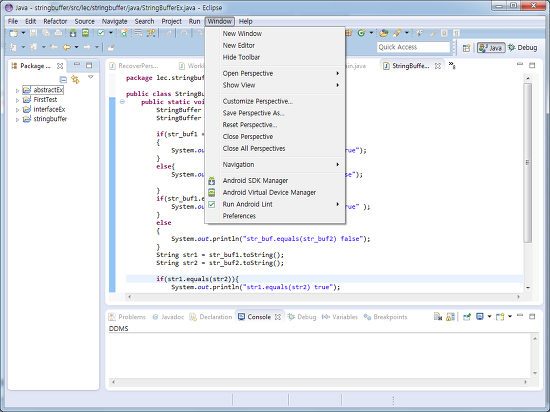Switch to the Java perspective button
Screen dimensions: 550x412
pyautogui.click(x=491, y=48)
